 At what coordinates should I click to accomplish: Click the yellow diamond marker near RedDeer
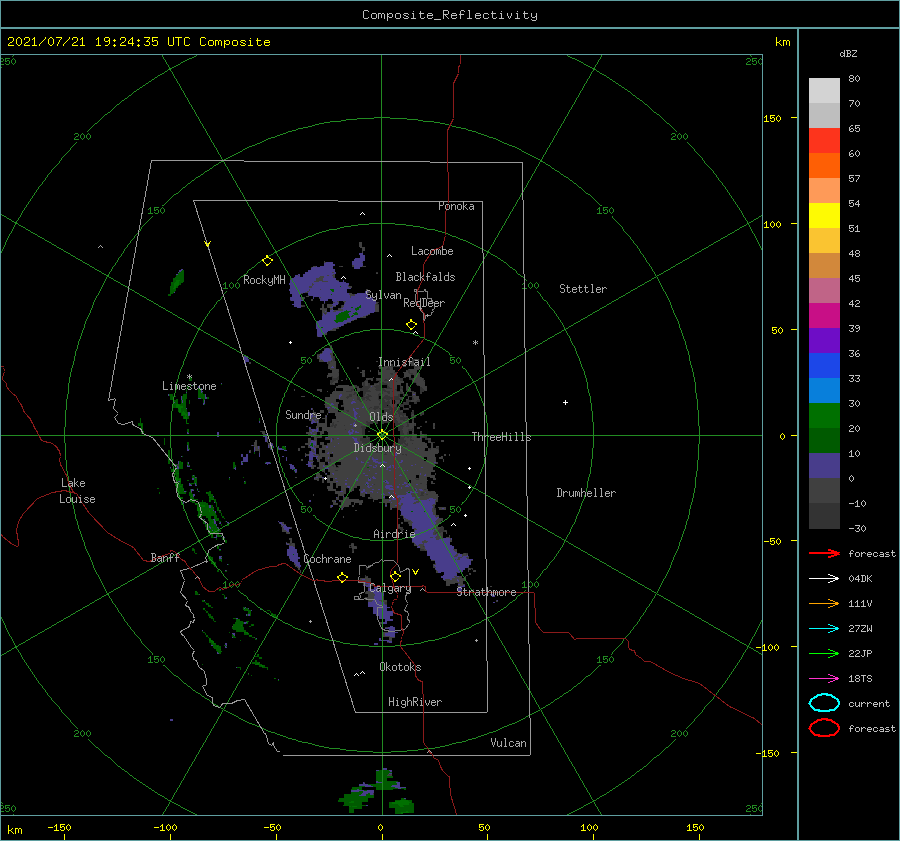coord(411,325)
